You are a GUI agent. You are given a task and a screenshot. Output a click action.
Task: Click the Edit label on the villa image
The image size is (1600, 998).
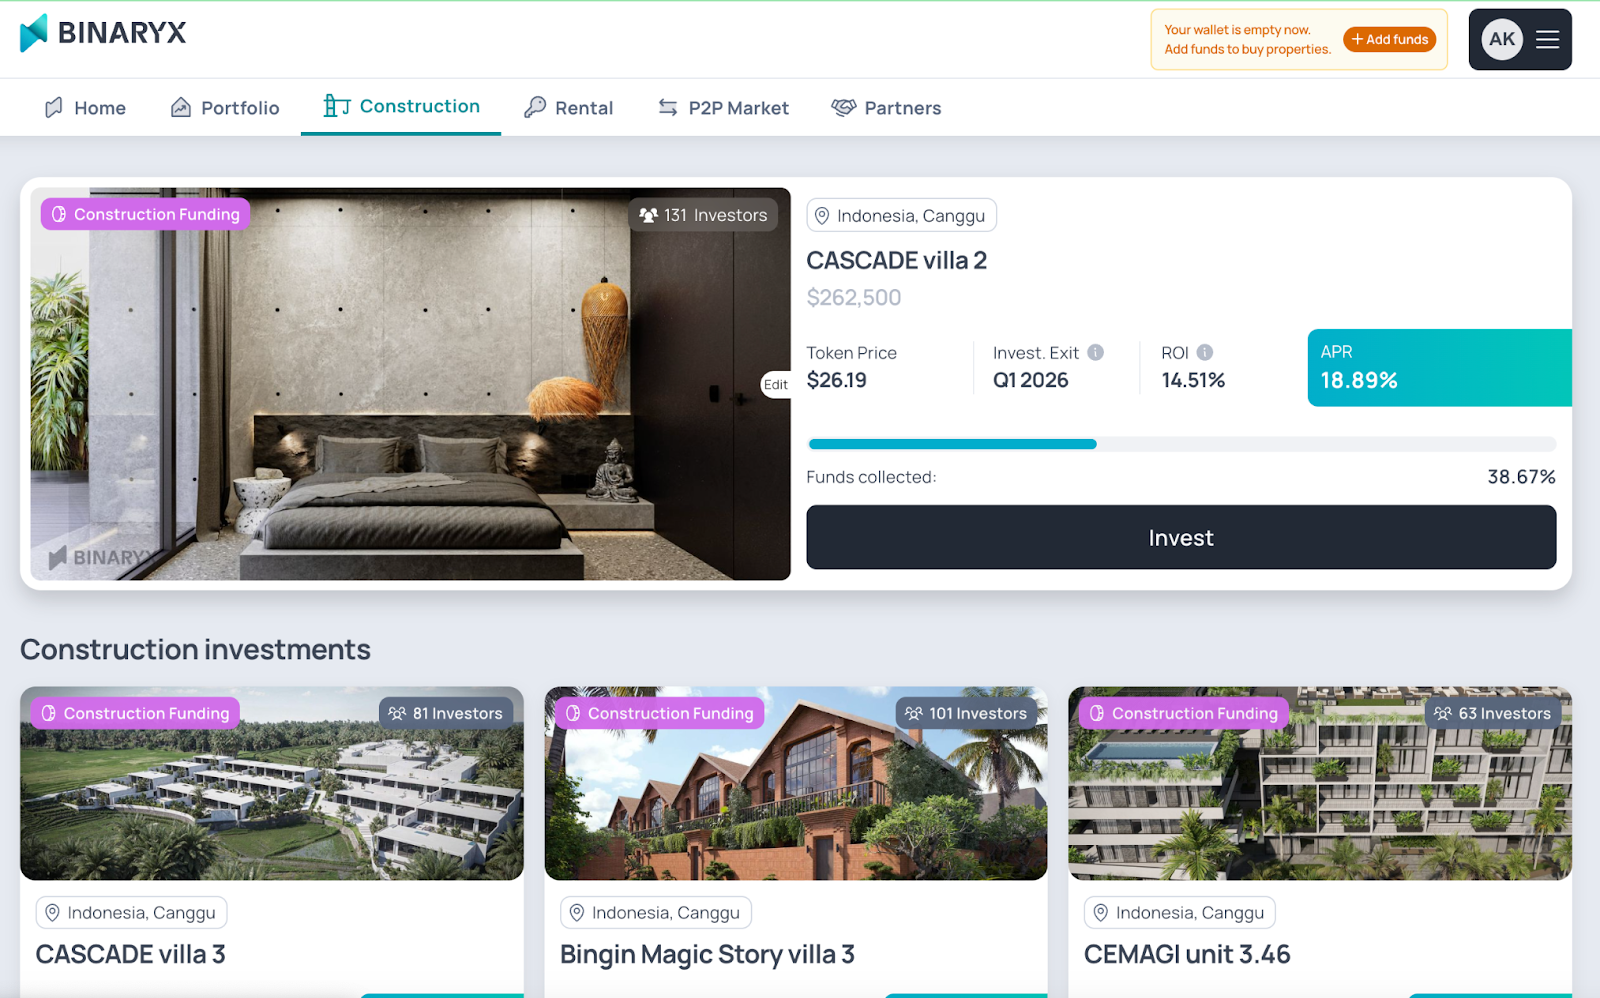click(776, 384)
